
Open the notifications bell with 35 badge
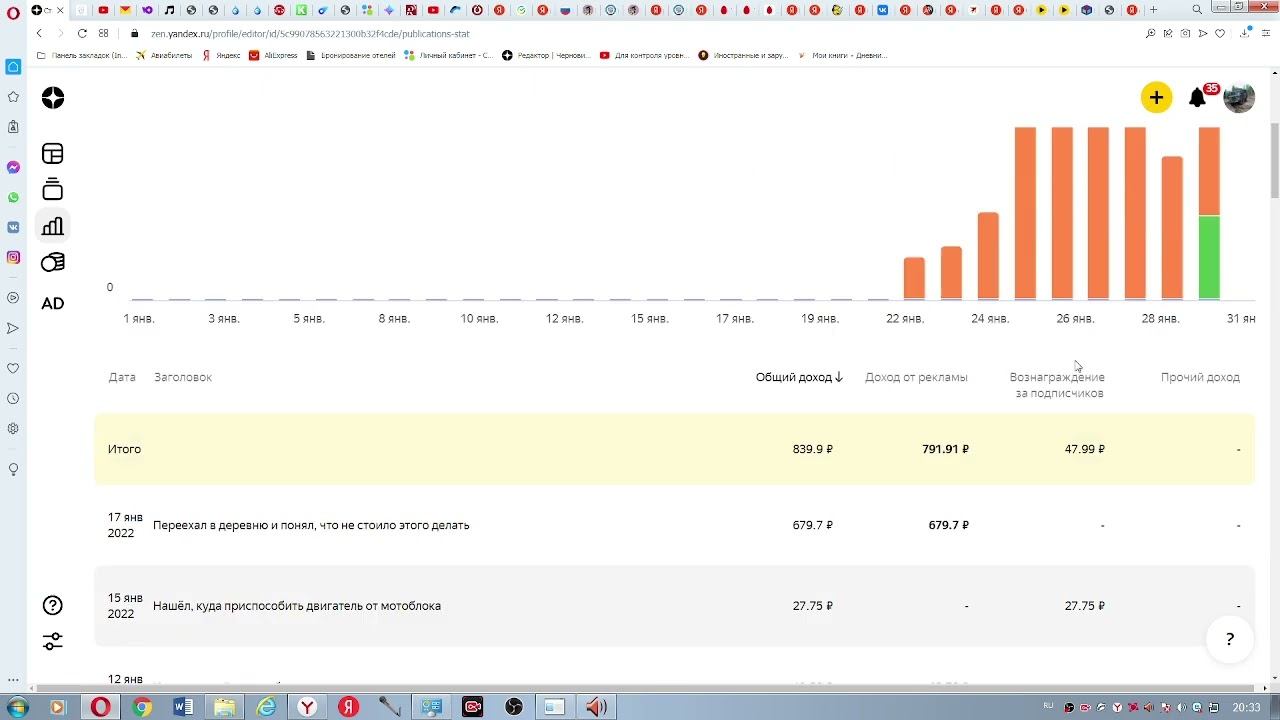coord(1198,97)
